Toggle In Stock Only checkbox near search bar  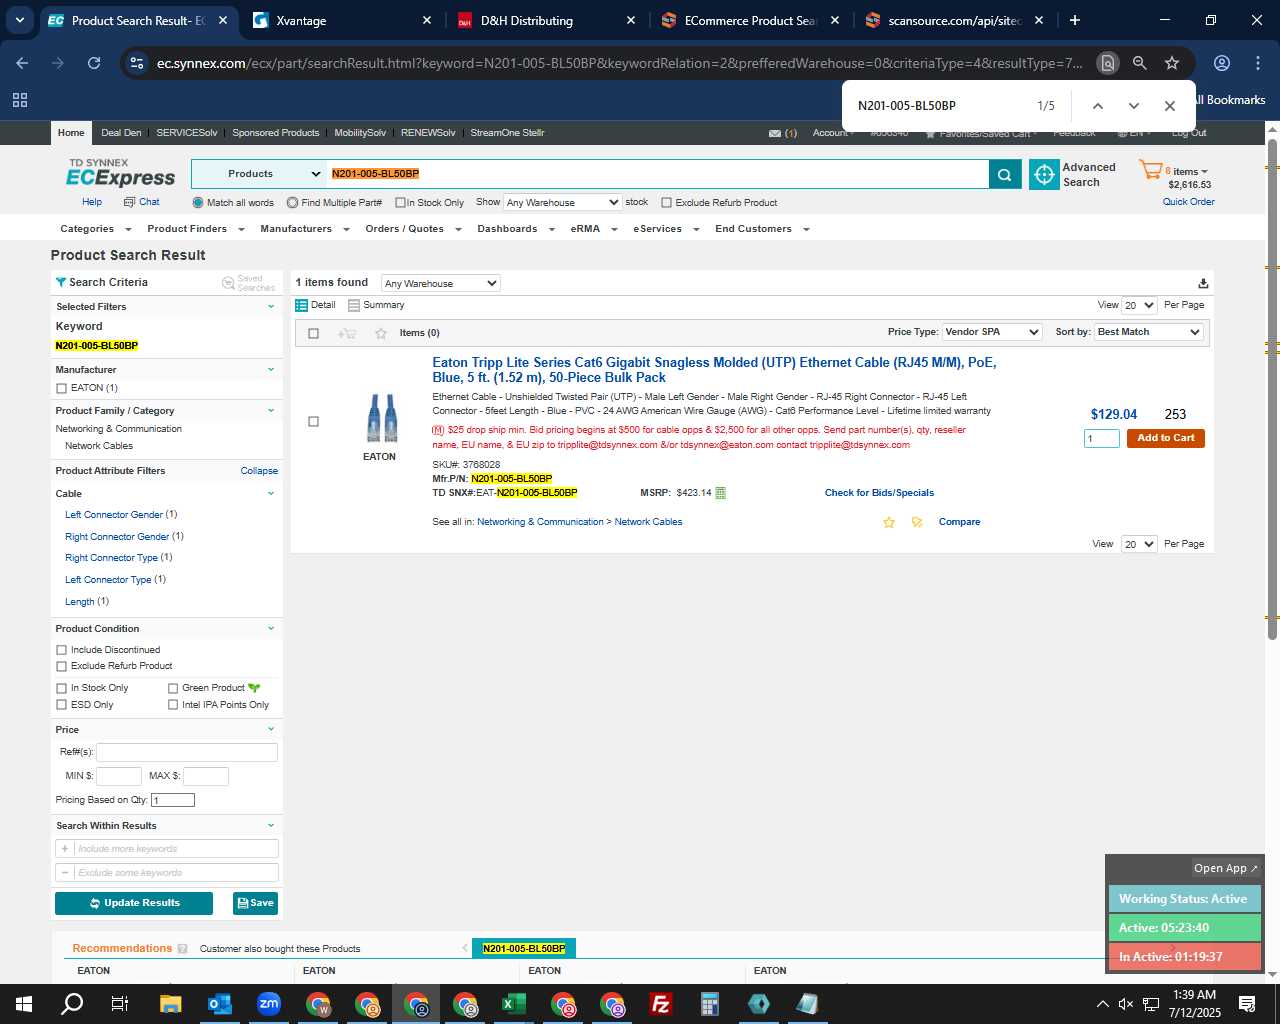click(x=400, y=203)
